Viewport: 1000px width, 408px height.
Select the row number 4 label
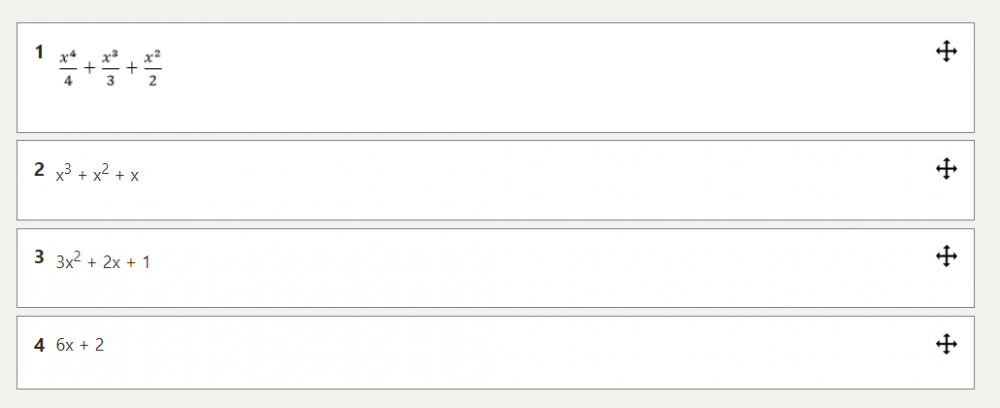tap(39, 345)
